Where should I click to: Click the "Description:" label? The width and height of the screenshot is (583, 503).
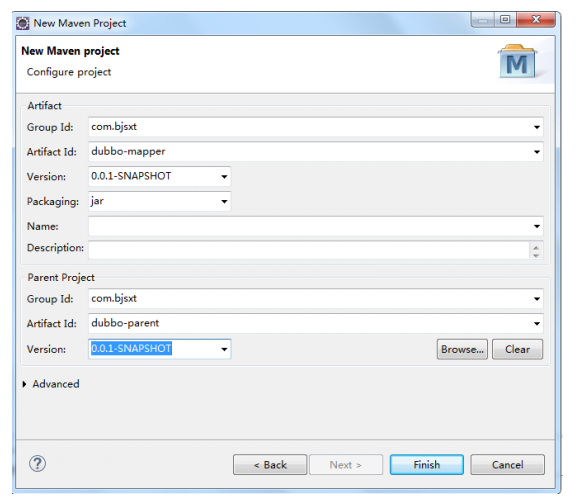coord(55,248)
